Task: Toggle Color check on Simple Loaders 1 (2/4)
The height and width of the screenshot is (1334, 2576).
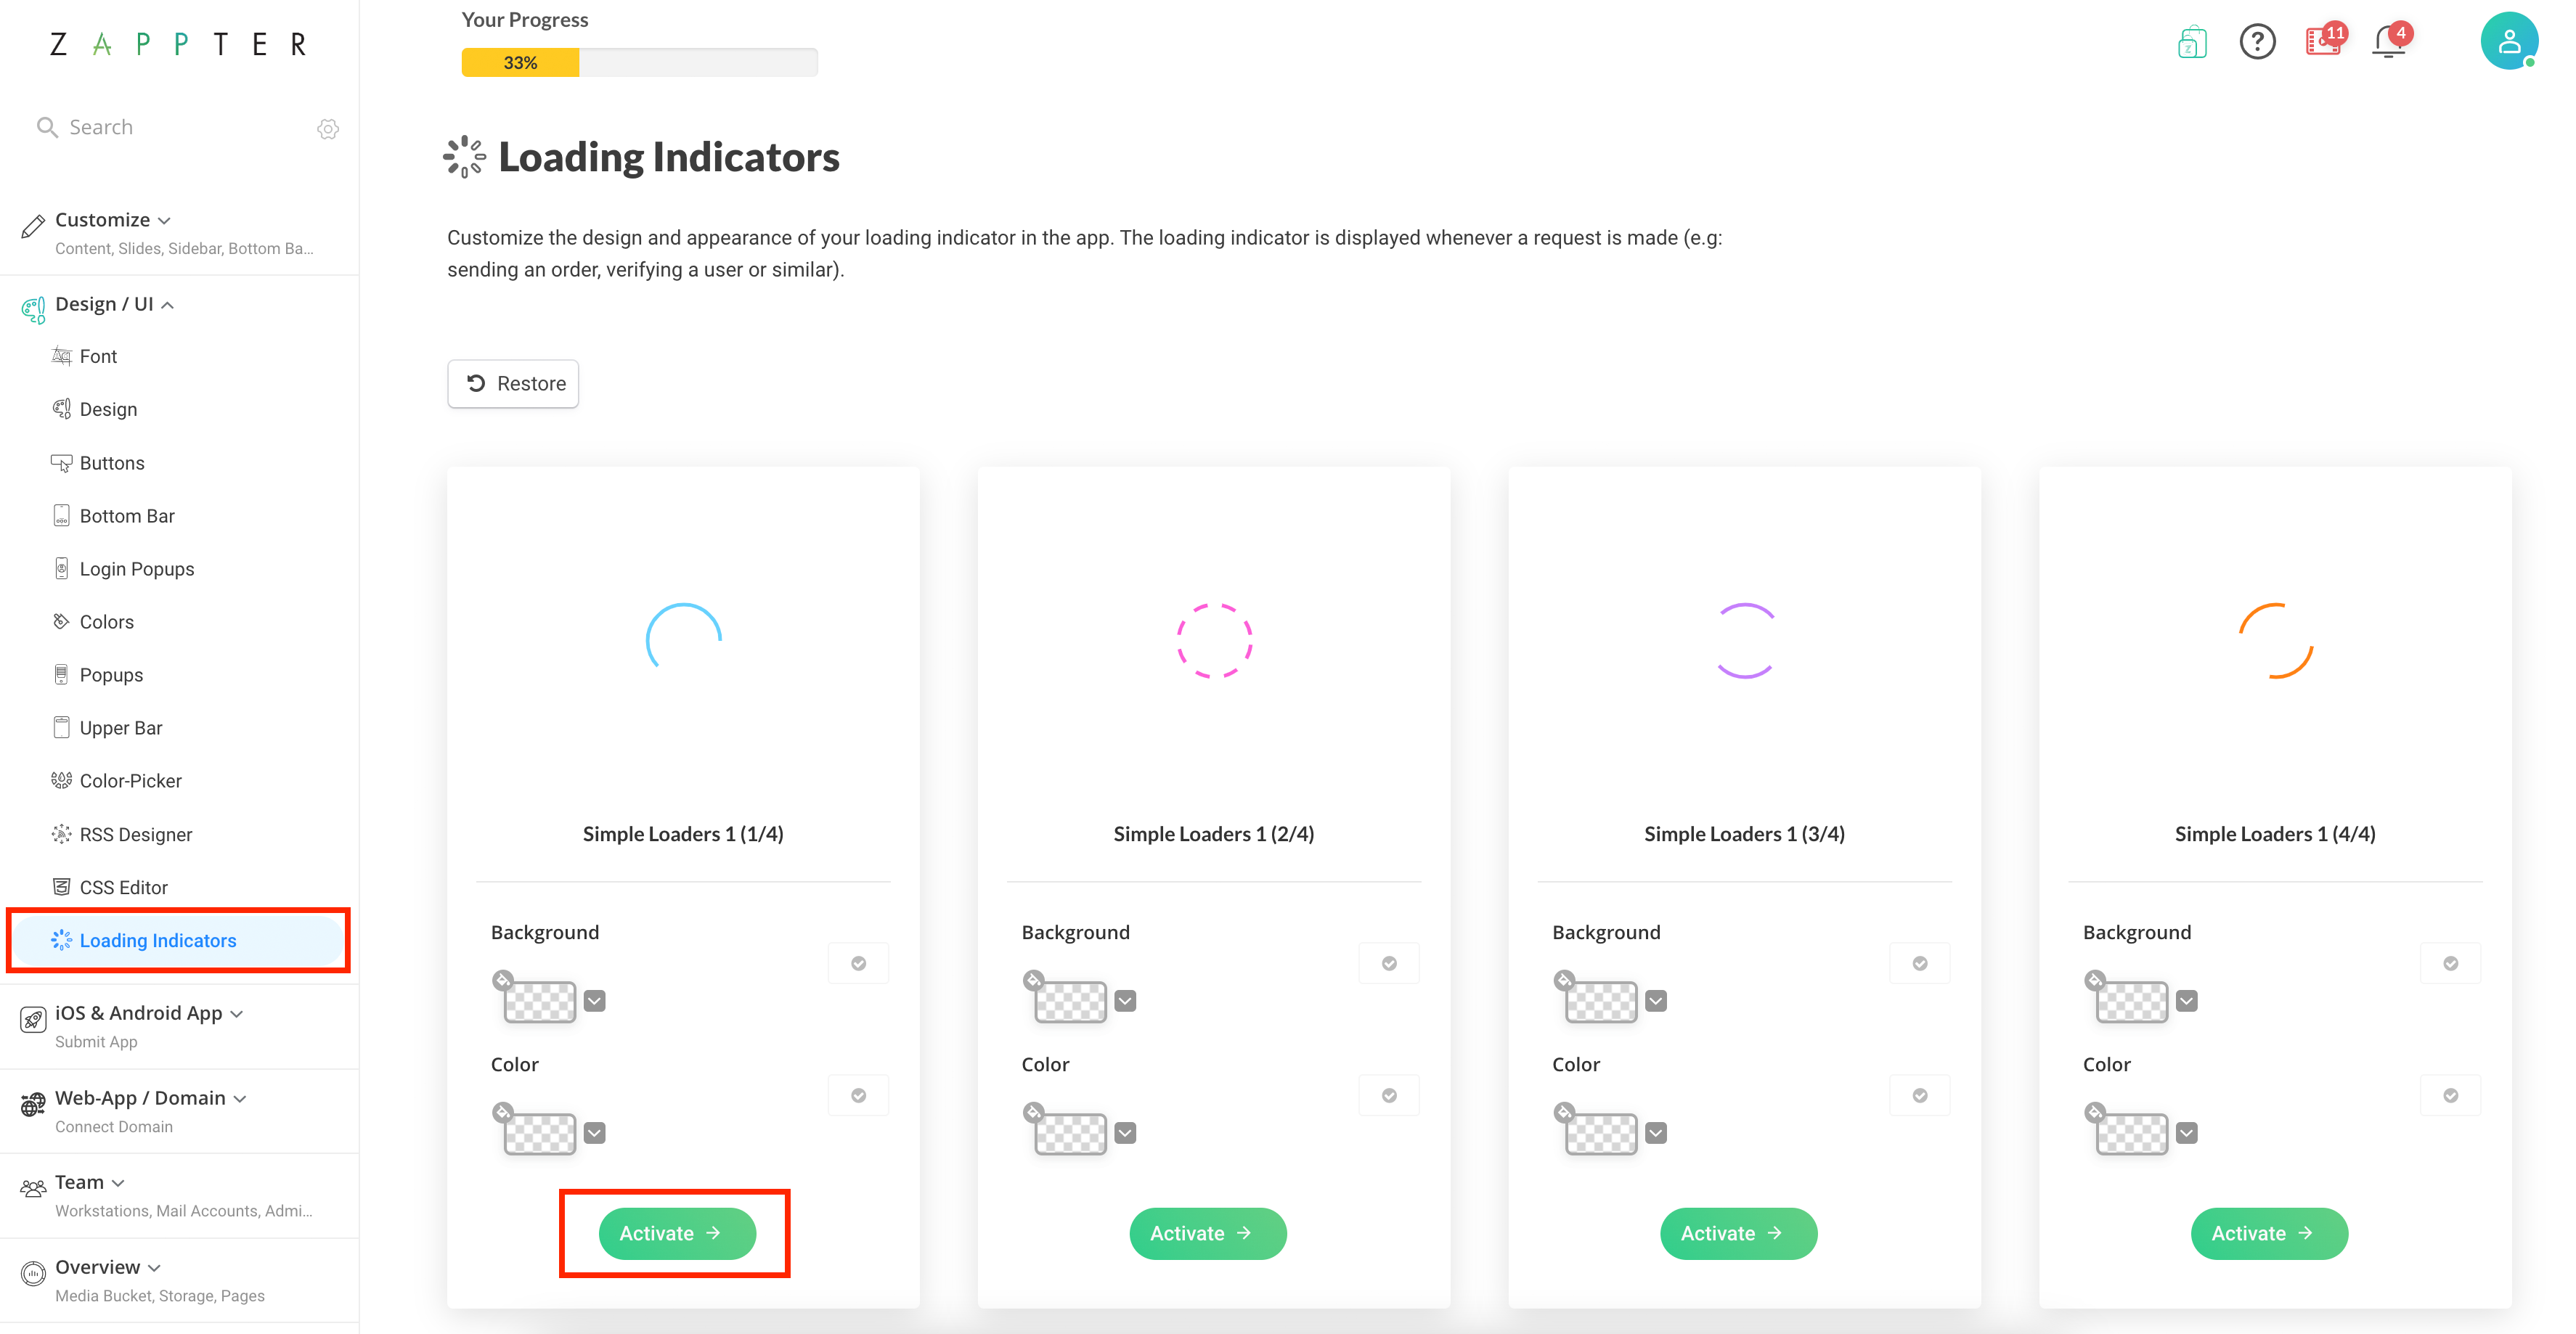Action: point(1389,1095)
